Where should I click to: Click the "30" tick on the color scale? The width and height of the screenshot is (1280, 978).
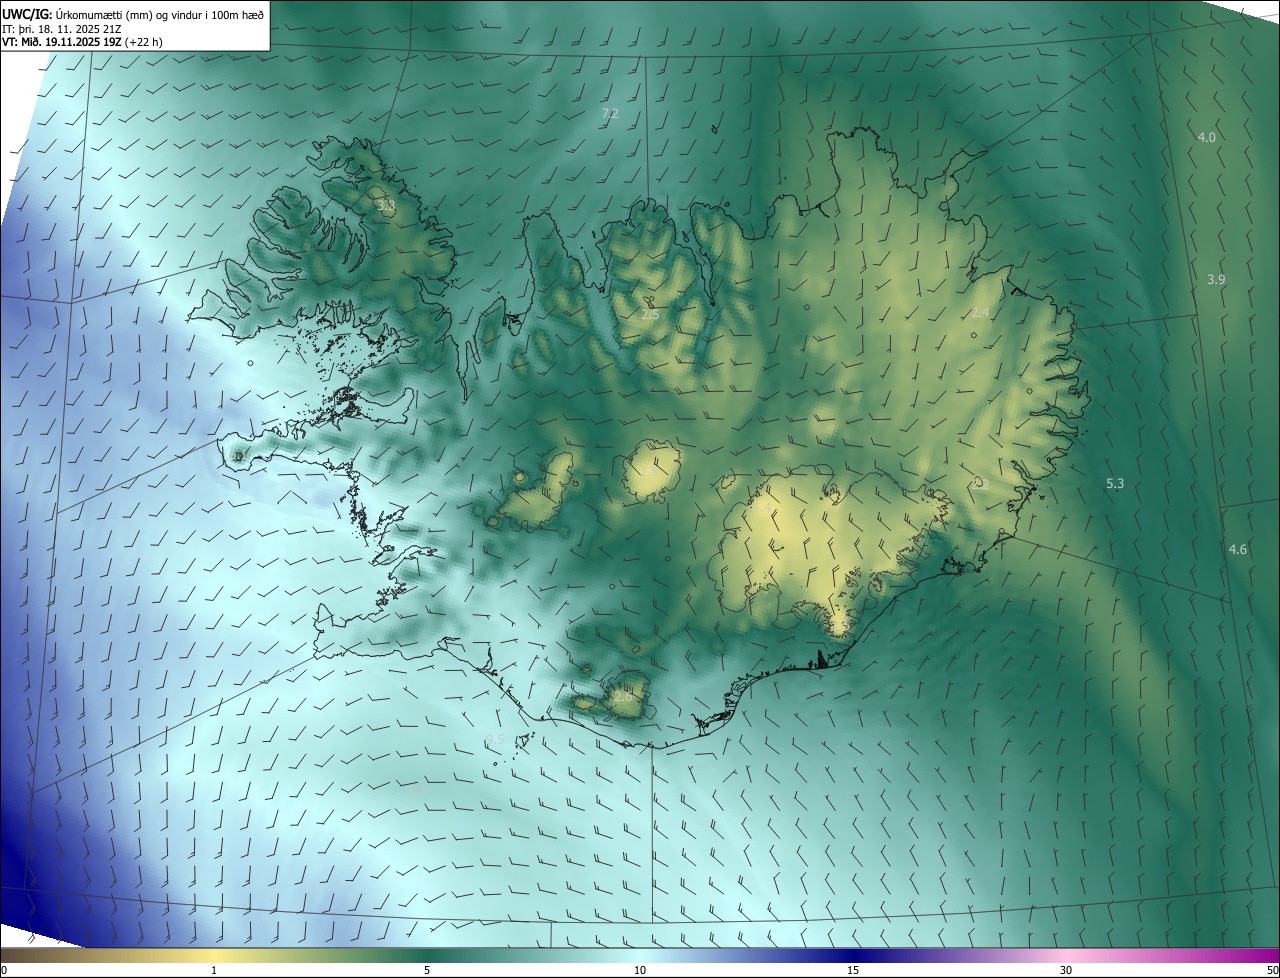click(x=1066, y=970)
